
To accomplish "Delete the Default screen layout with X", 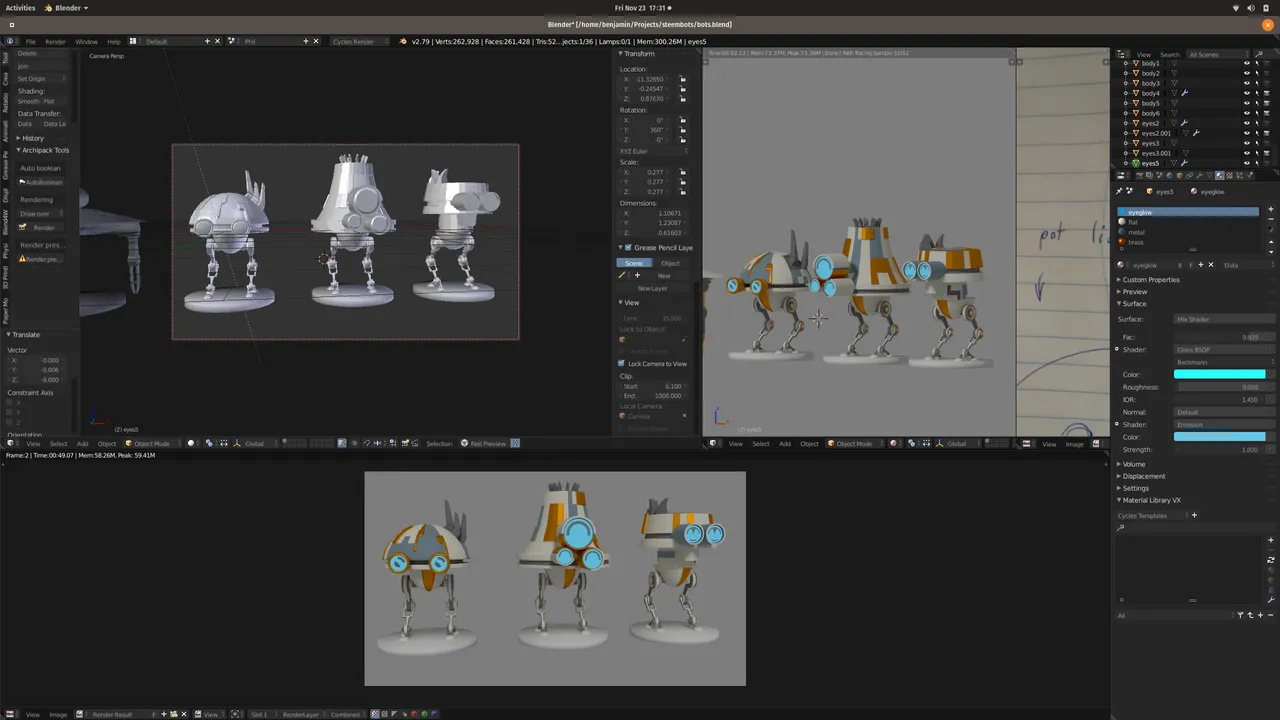I will (x=217, y=41).
